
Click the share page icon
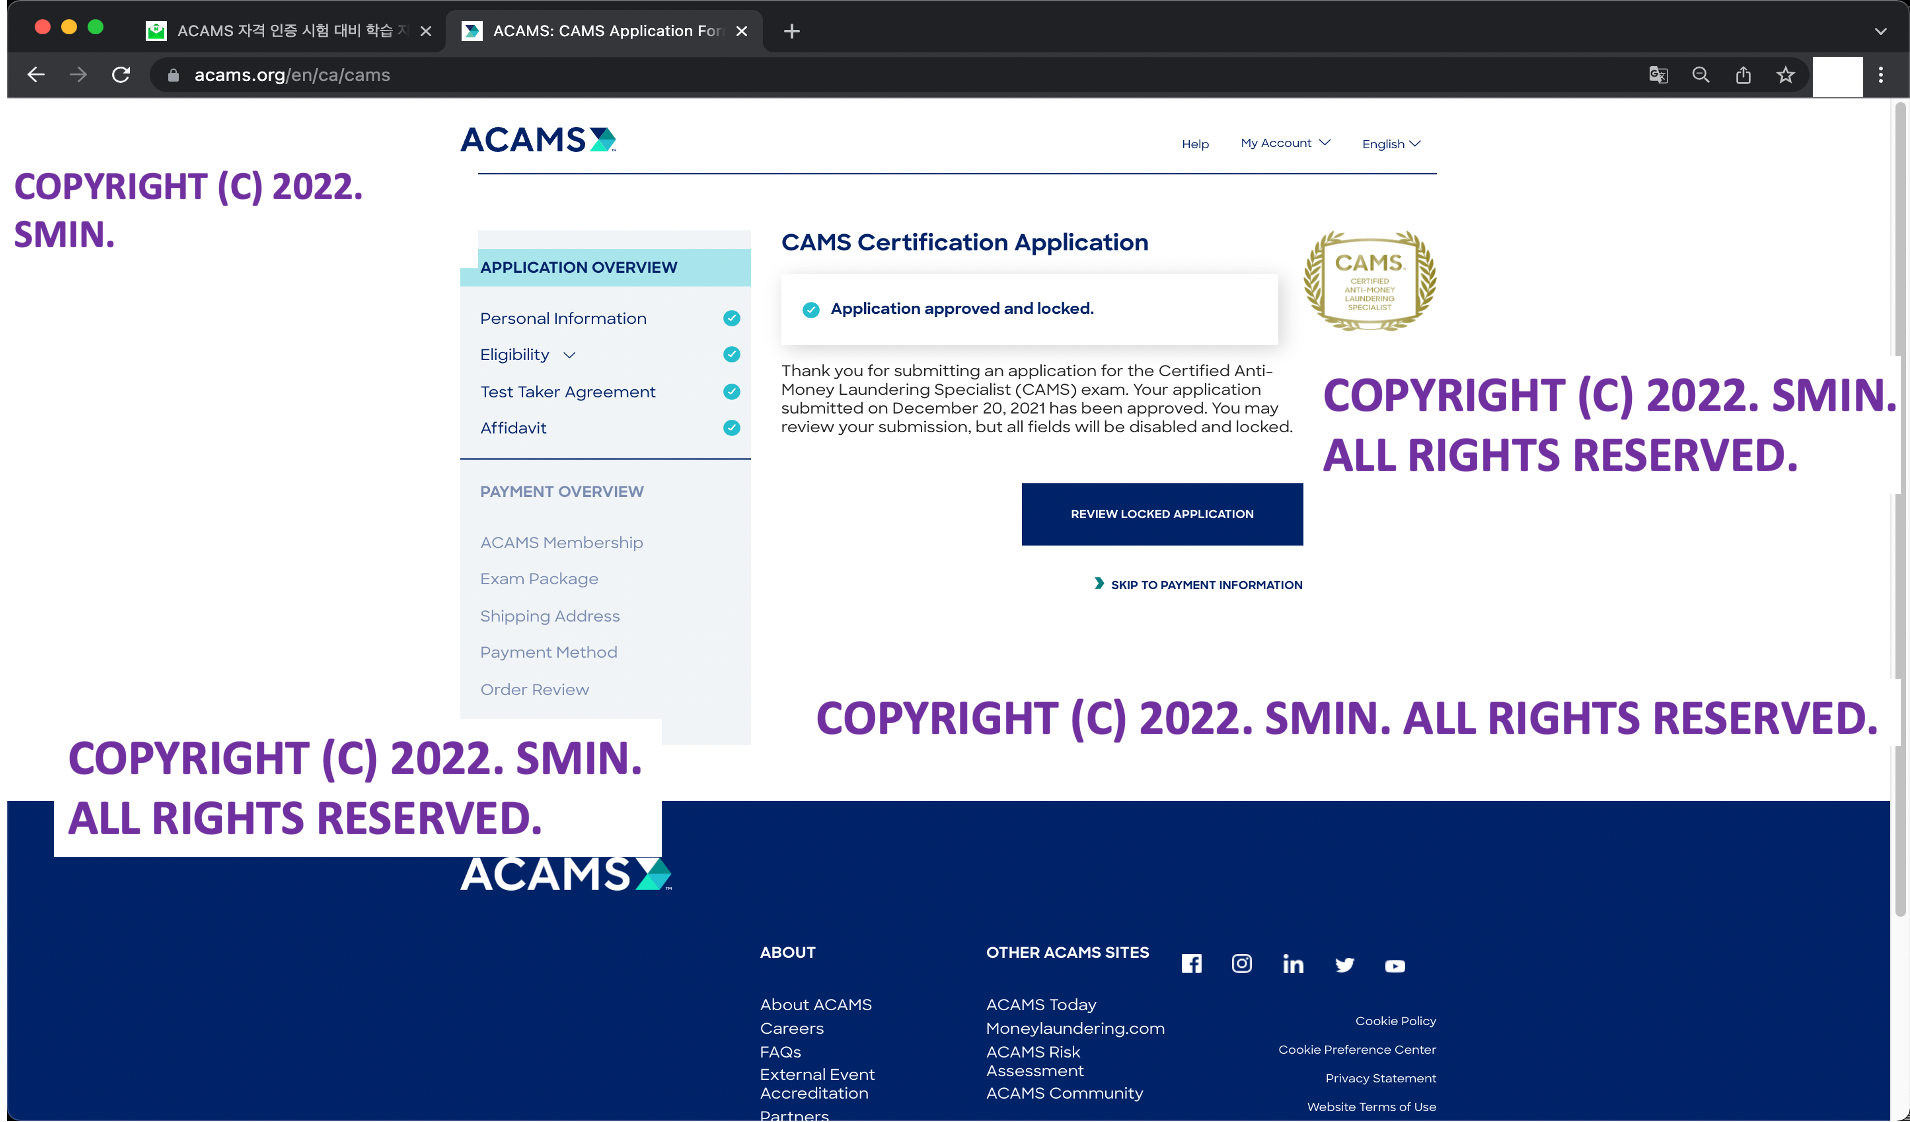pos(1743,75)
